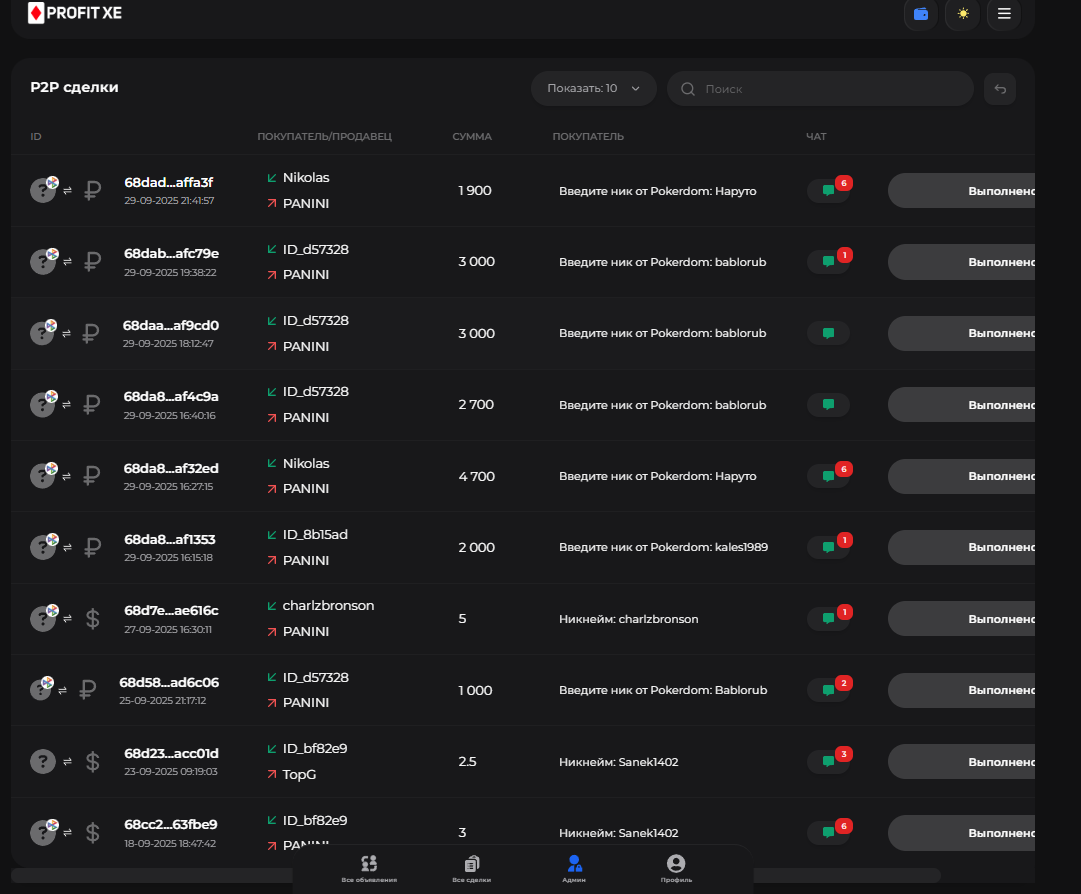Viewport: 1081px width, 894px height.
Task: Open chat for deal 68dad...affa3f
Action: point(829,191)
